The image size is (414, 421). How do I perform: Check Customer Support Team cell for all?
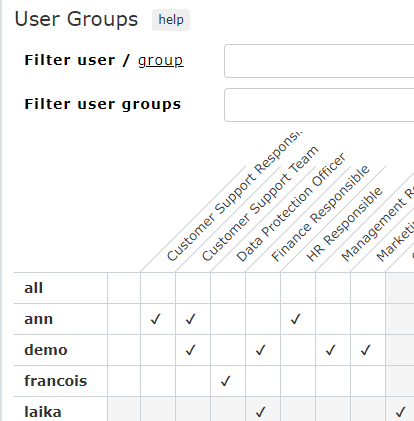193,288
